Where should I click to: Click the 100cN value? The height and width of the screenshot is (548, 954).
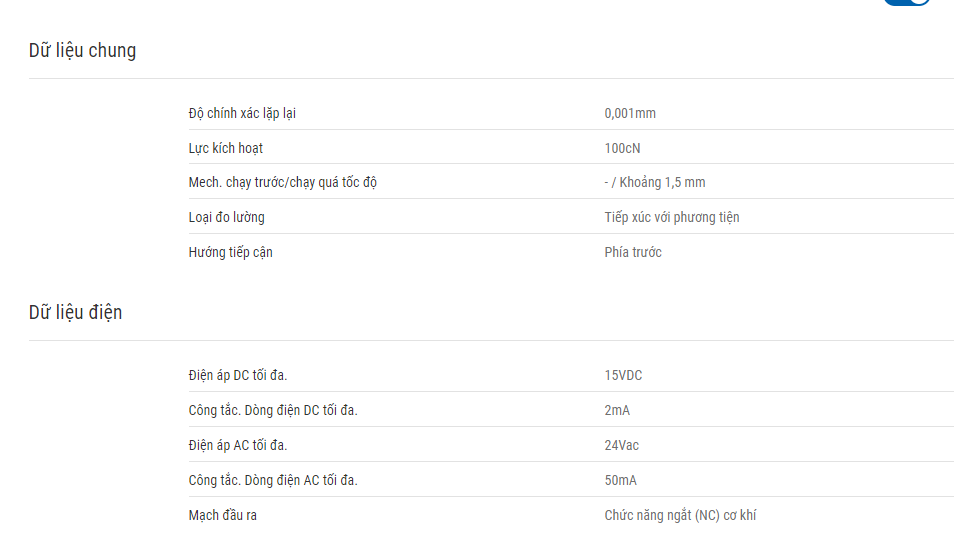[622, 148]
